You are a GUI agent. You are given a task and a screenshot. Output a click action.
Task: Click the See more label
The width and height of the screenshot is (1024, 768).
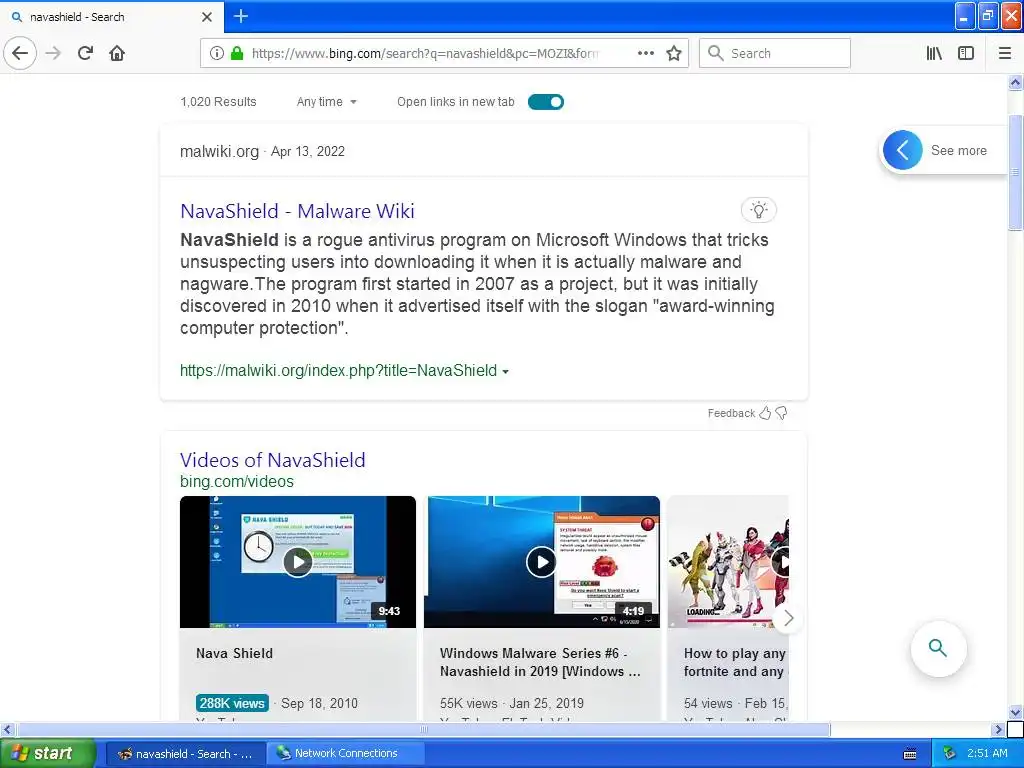959,150
